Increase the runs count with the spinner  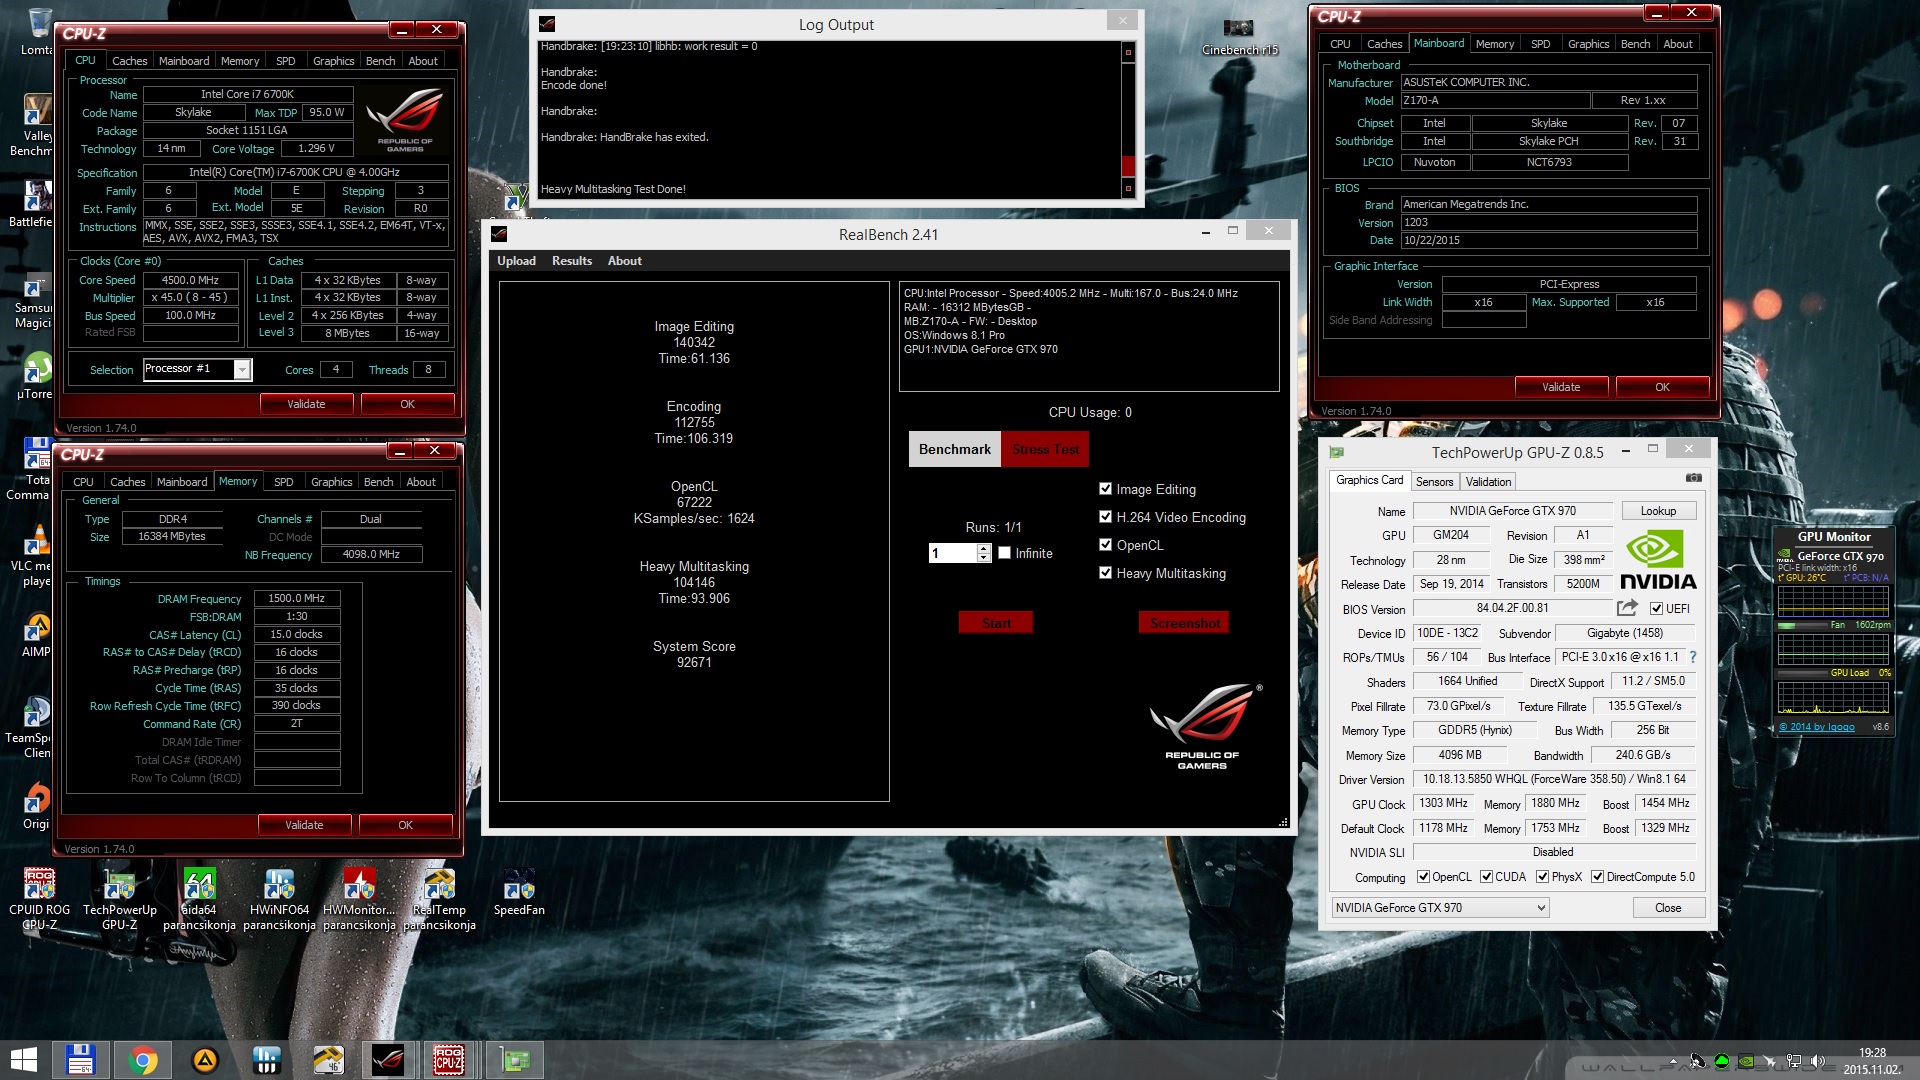pos(984,548)
